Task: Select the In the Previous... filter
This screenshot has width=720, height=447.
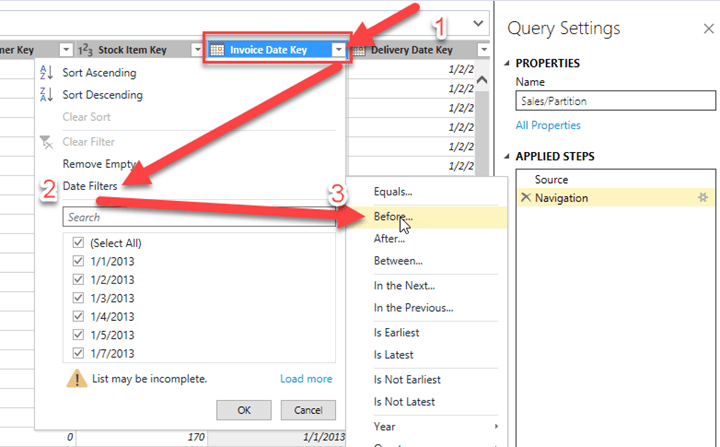Action: 413,307
